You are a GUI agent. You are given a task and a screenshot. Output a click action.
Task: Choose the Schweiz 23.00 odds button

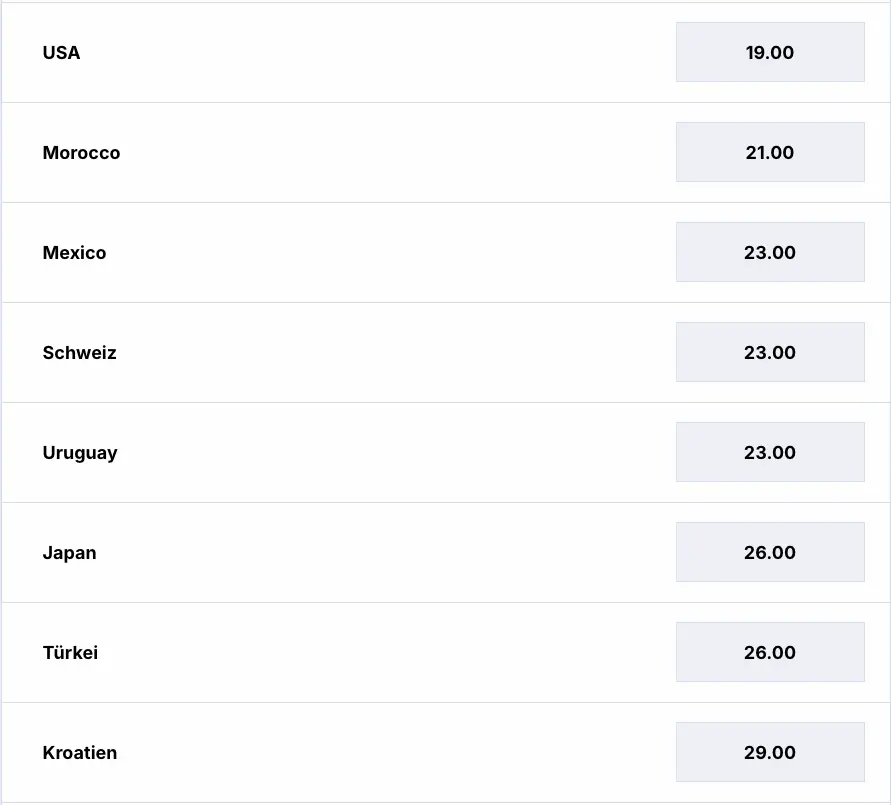click(770, 352)
